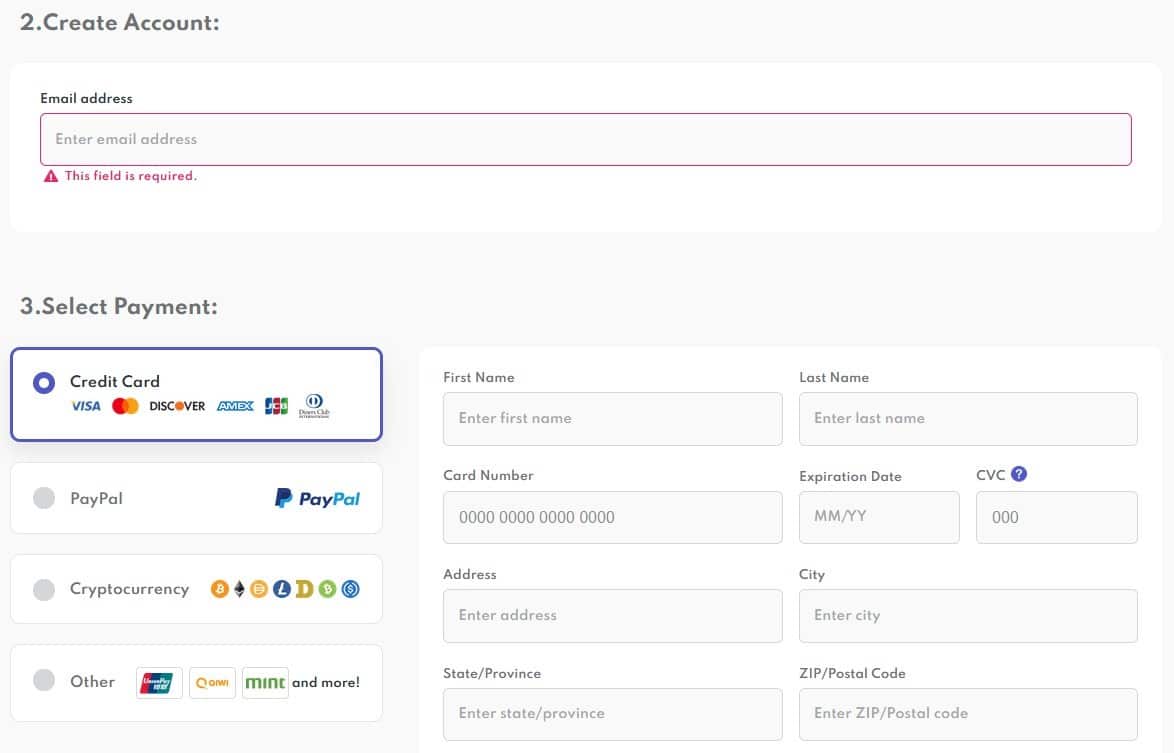
Task: Select the PayPal radio button
Action: tap(44, 498)
